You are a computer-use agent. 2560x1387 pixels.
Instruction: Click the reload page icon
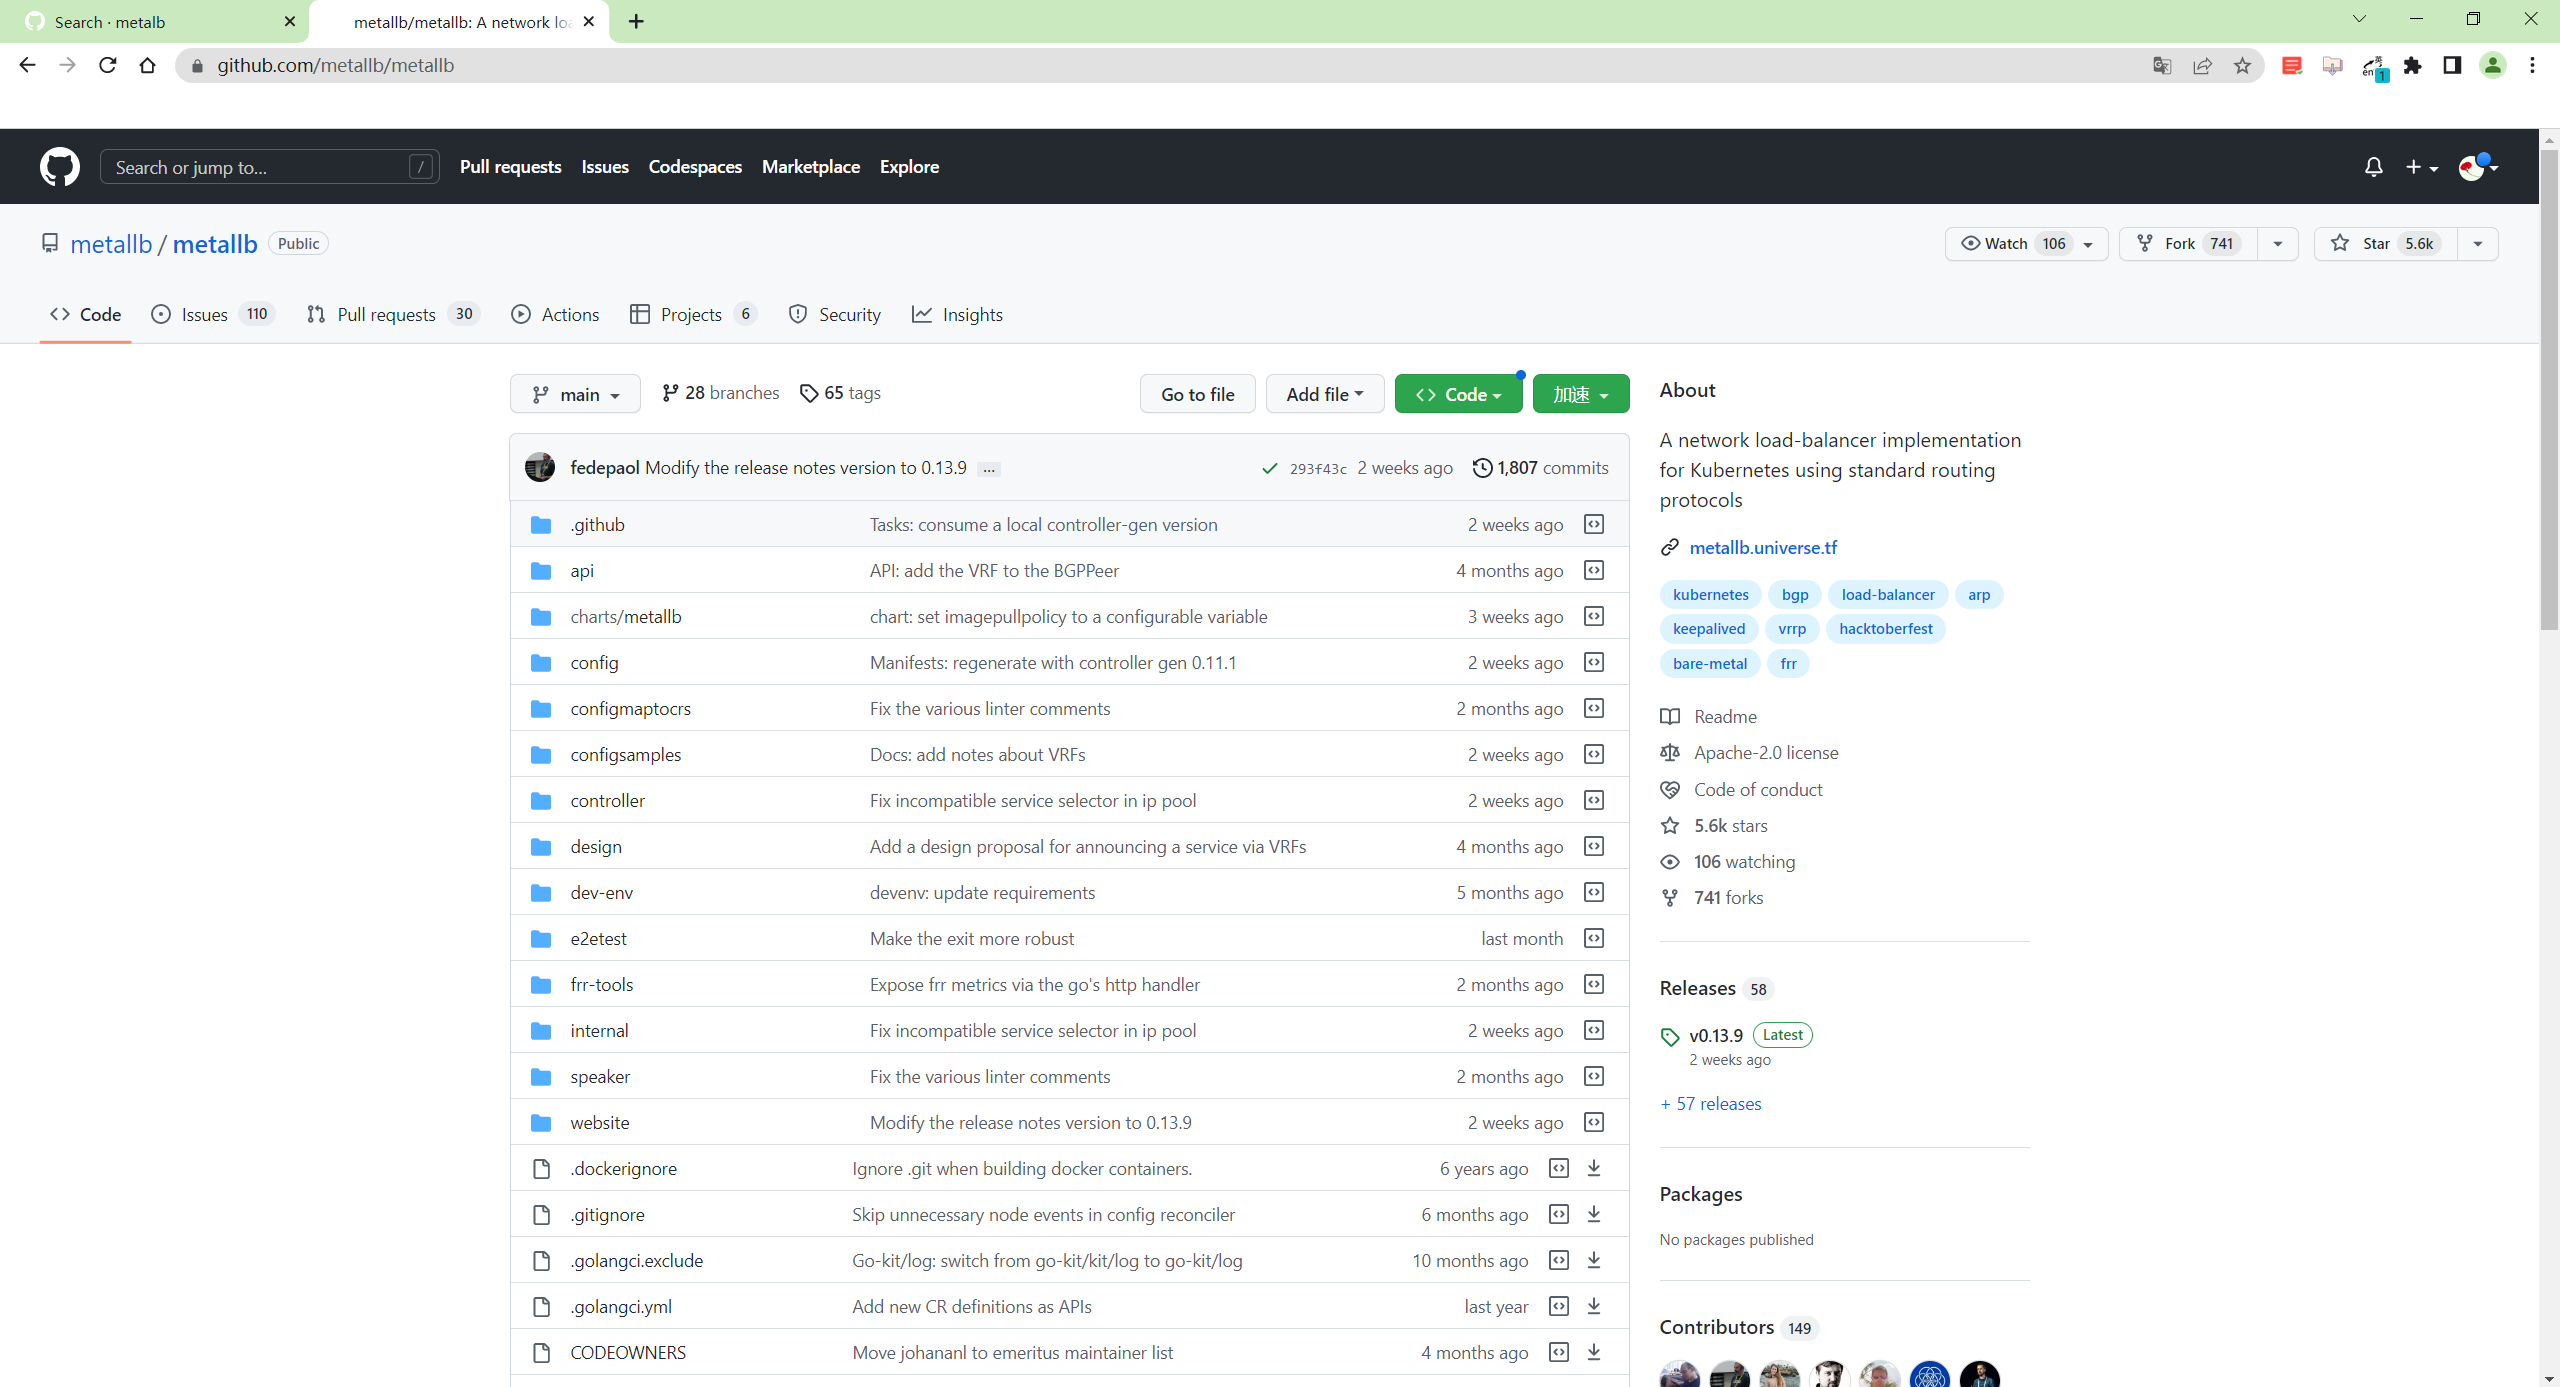coord(108,66)
